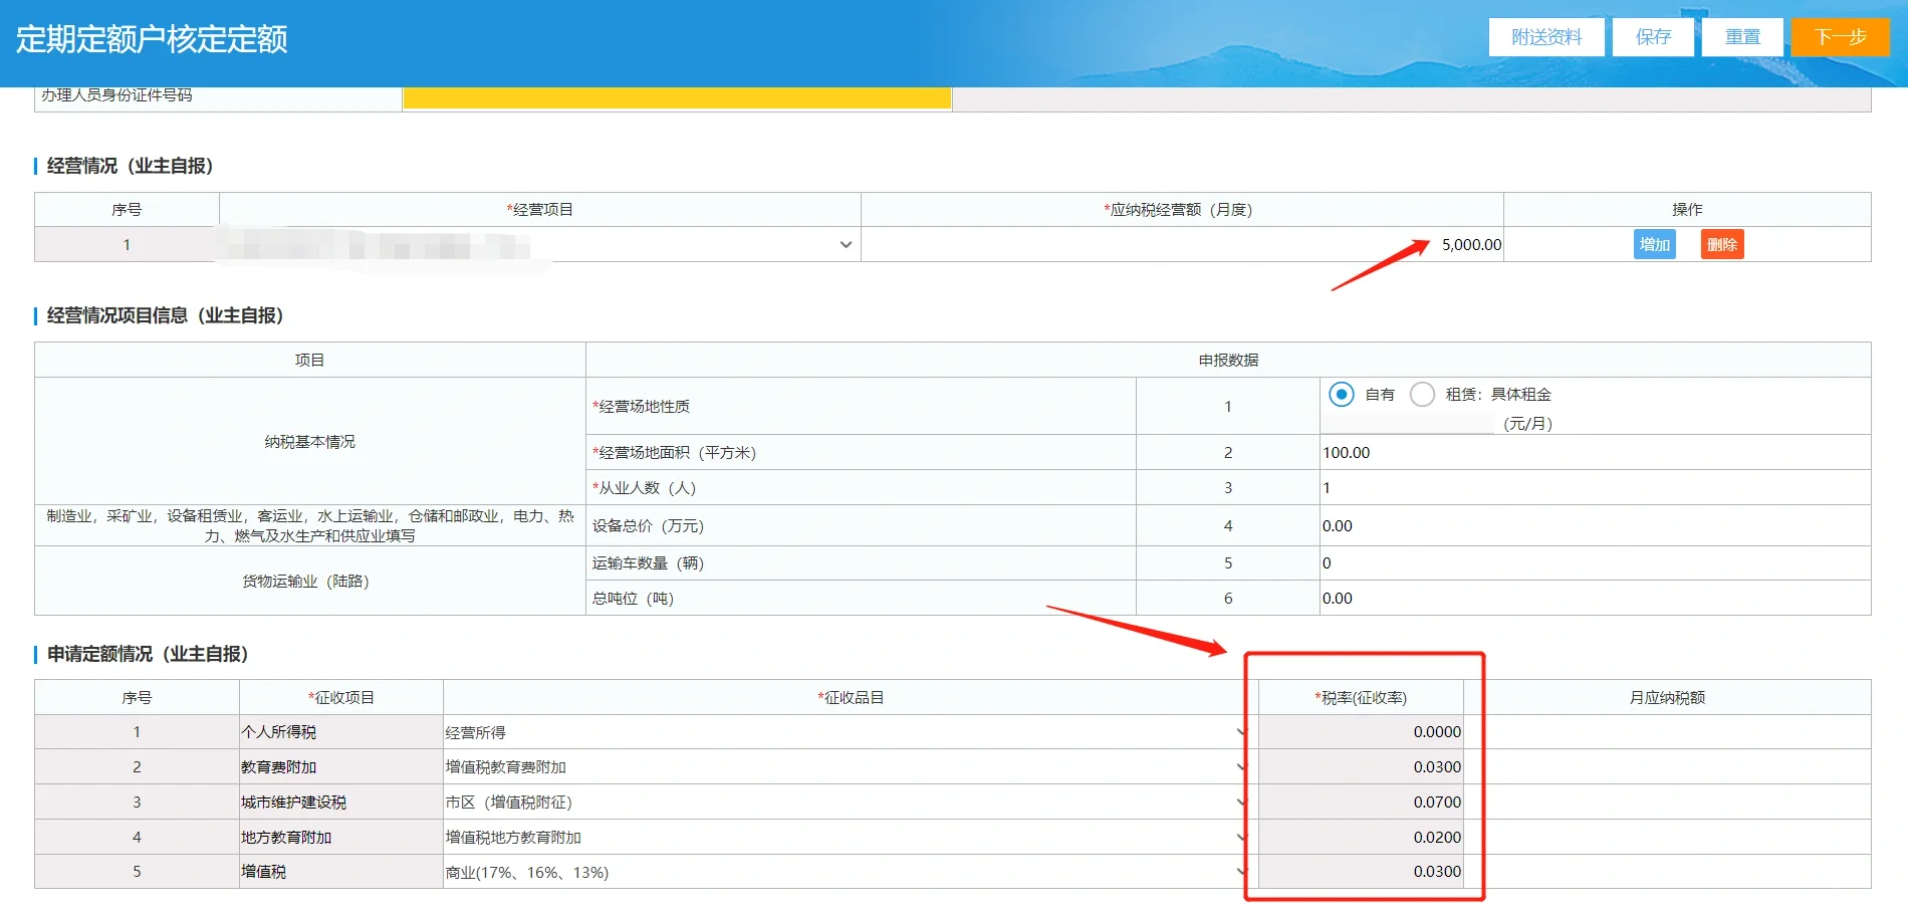The width and height of the screenshot is (1908, 909).
Task: Open the 经营项目 business item dropdown
Action: 845,243
